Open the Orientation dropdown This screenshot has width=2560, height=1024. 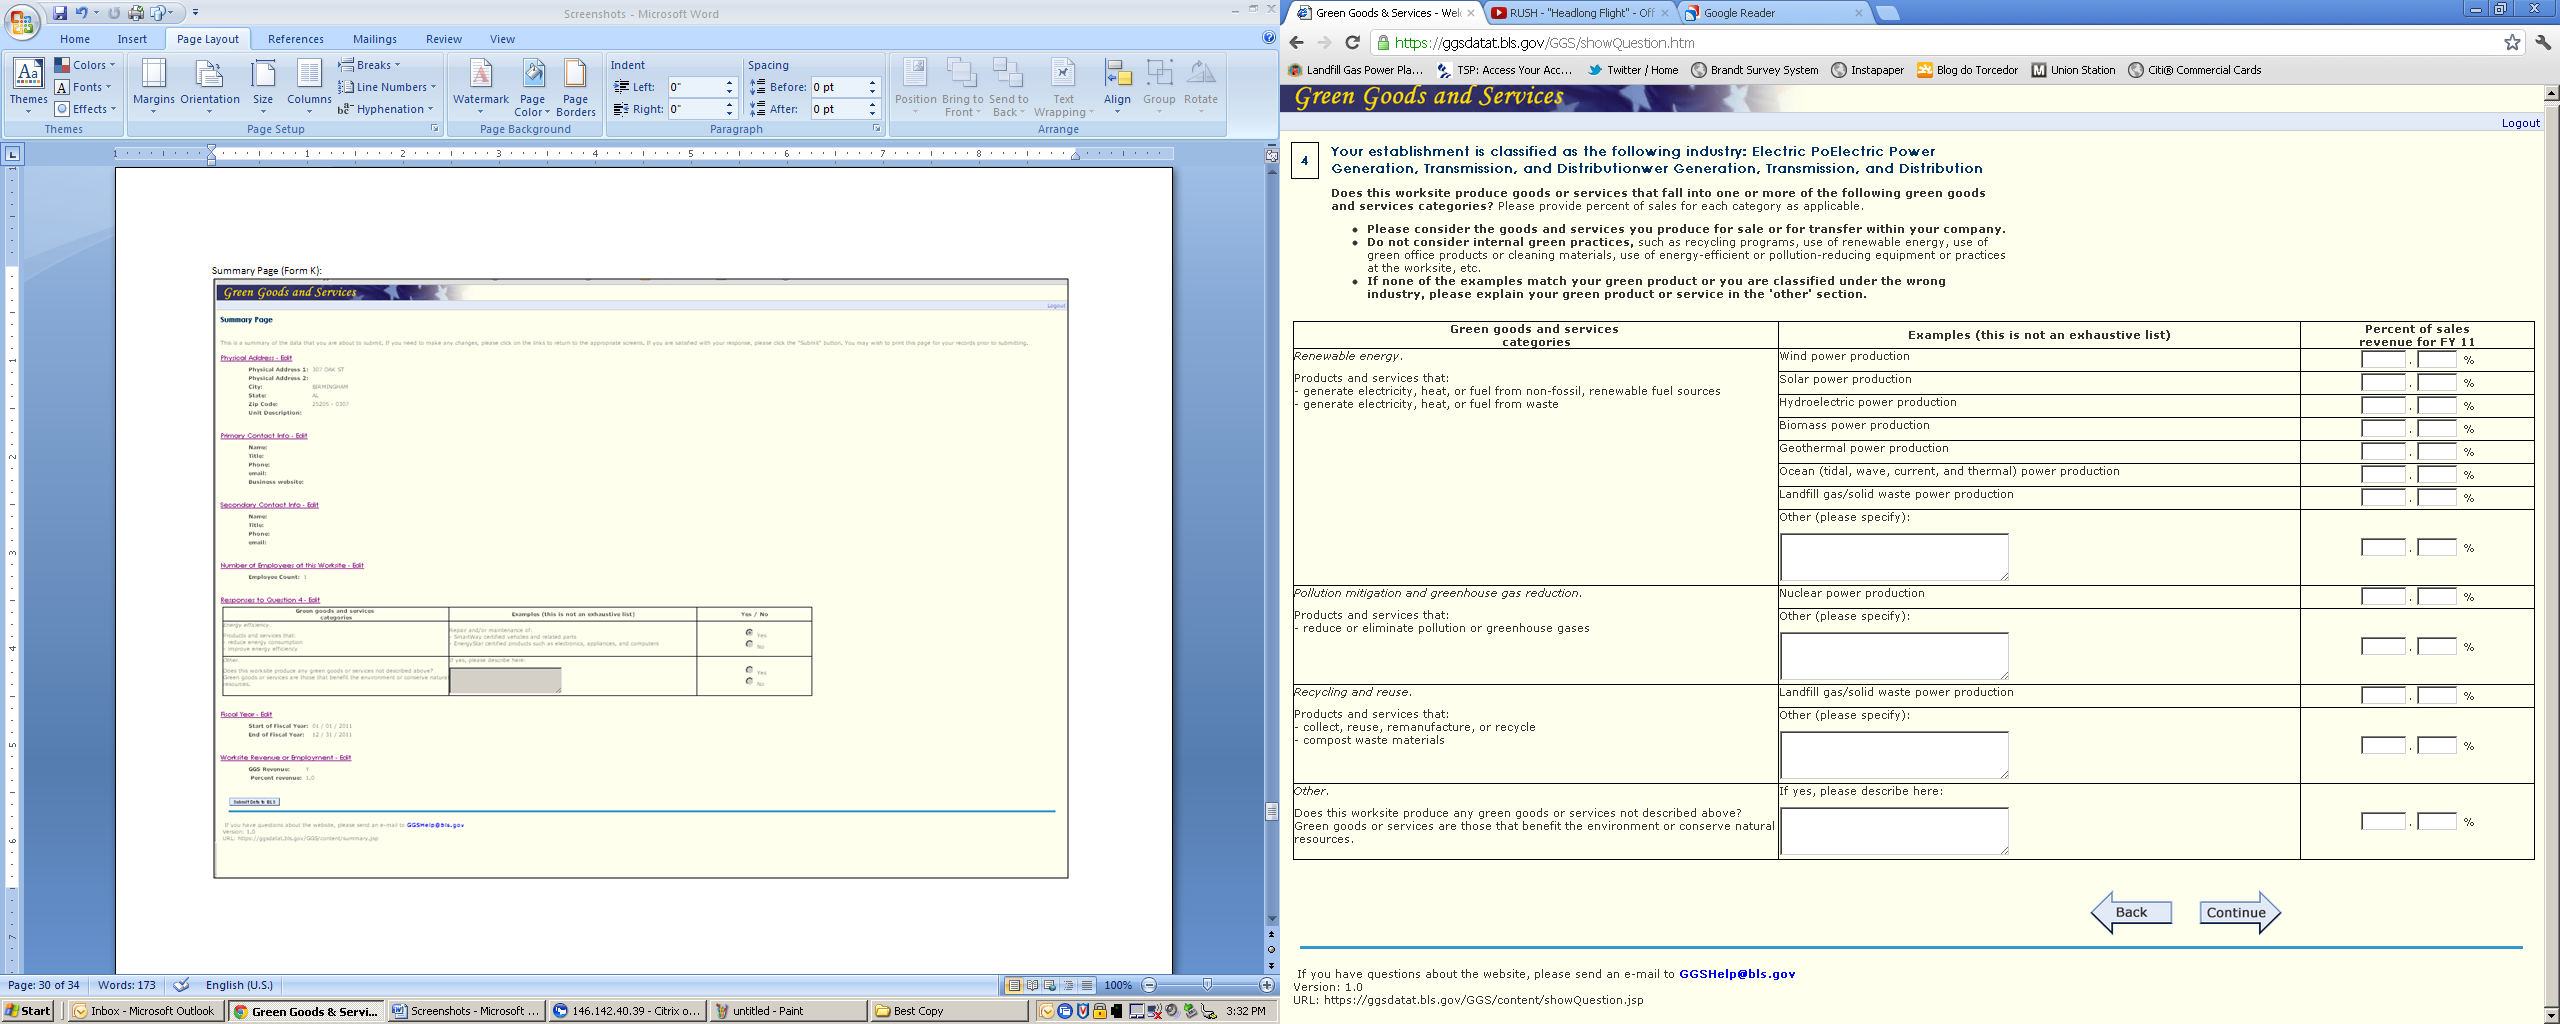[x=210, y=87]
